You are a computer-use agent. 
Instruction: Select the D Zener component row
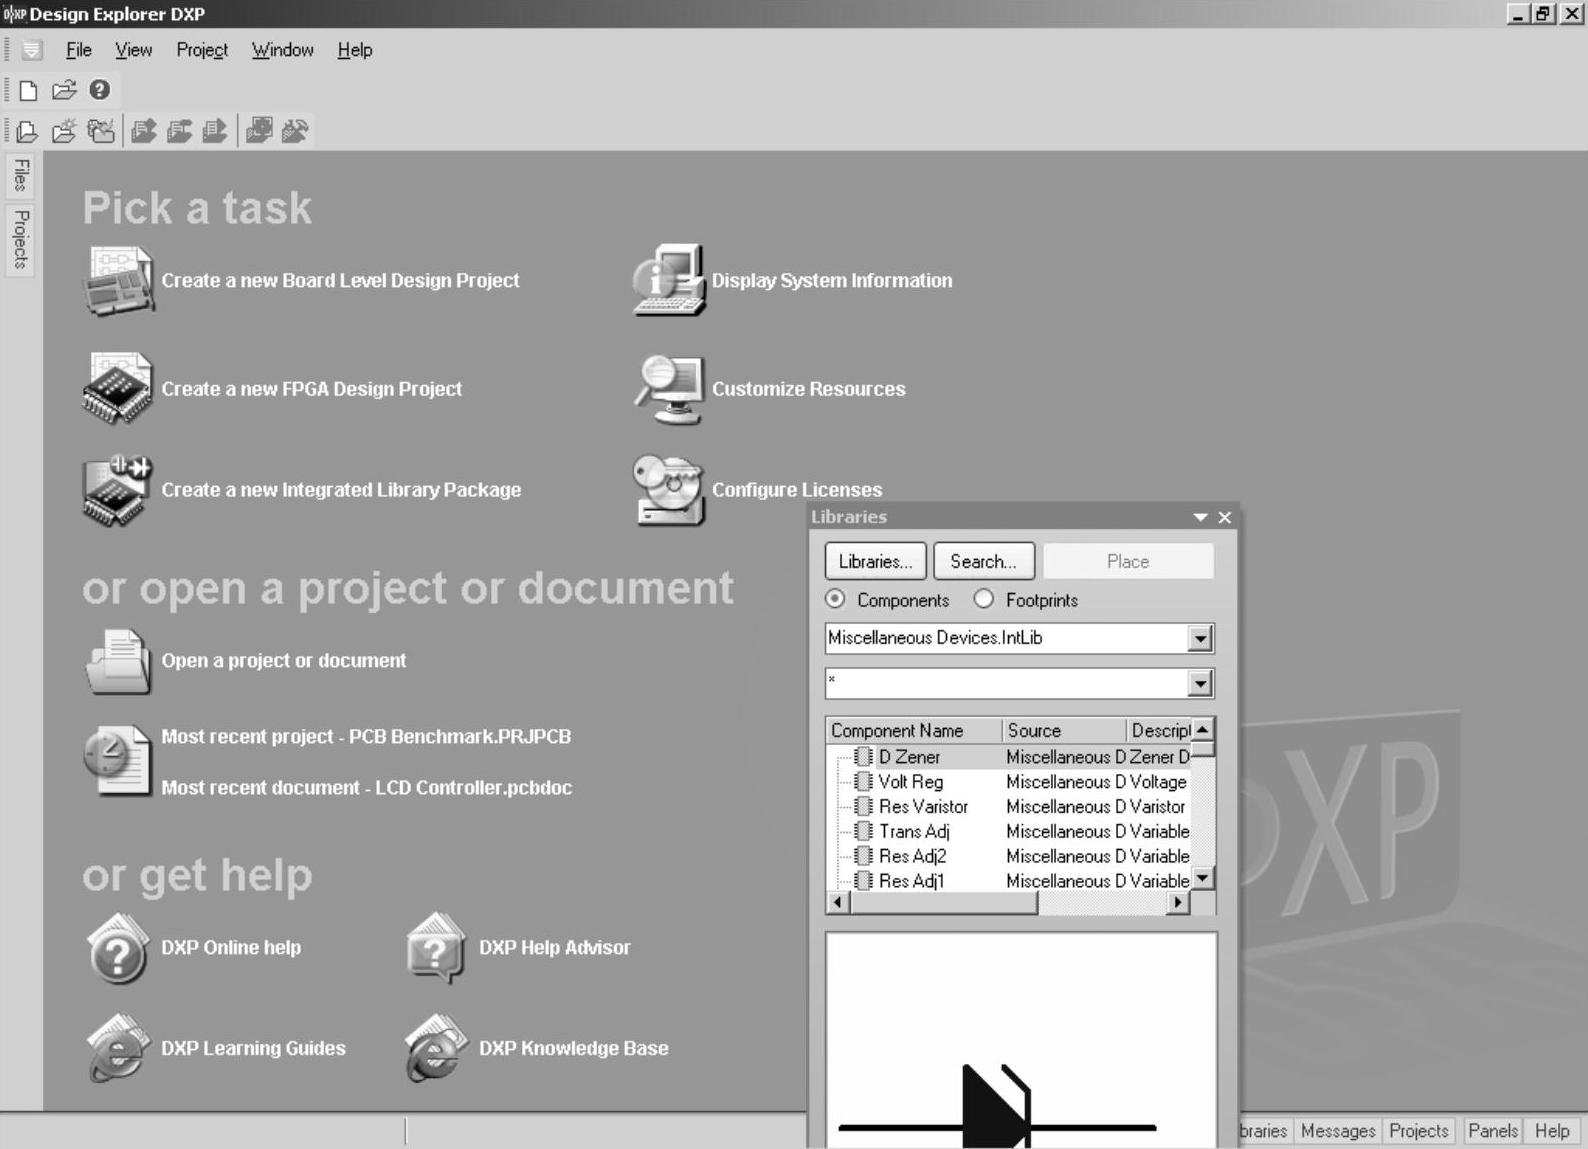(x=1010, y=757)
